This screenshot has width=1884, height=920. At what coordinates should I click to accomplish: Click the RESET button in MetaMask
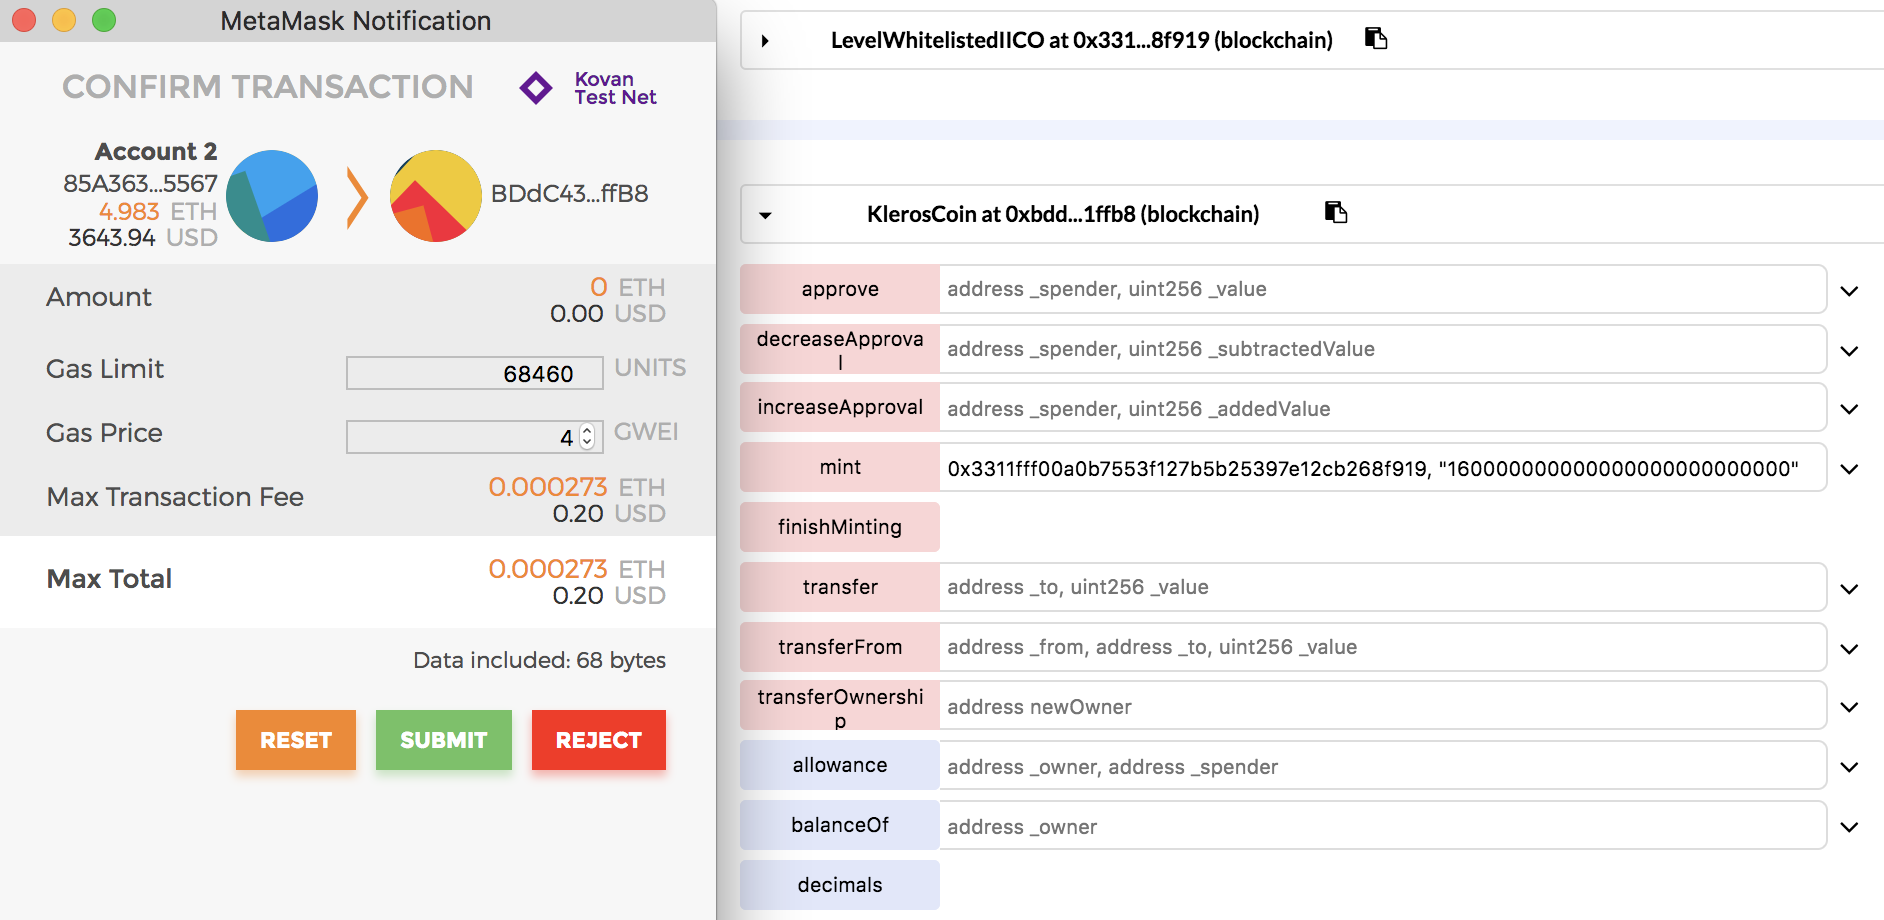click(296, 740)
